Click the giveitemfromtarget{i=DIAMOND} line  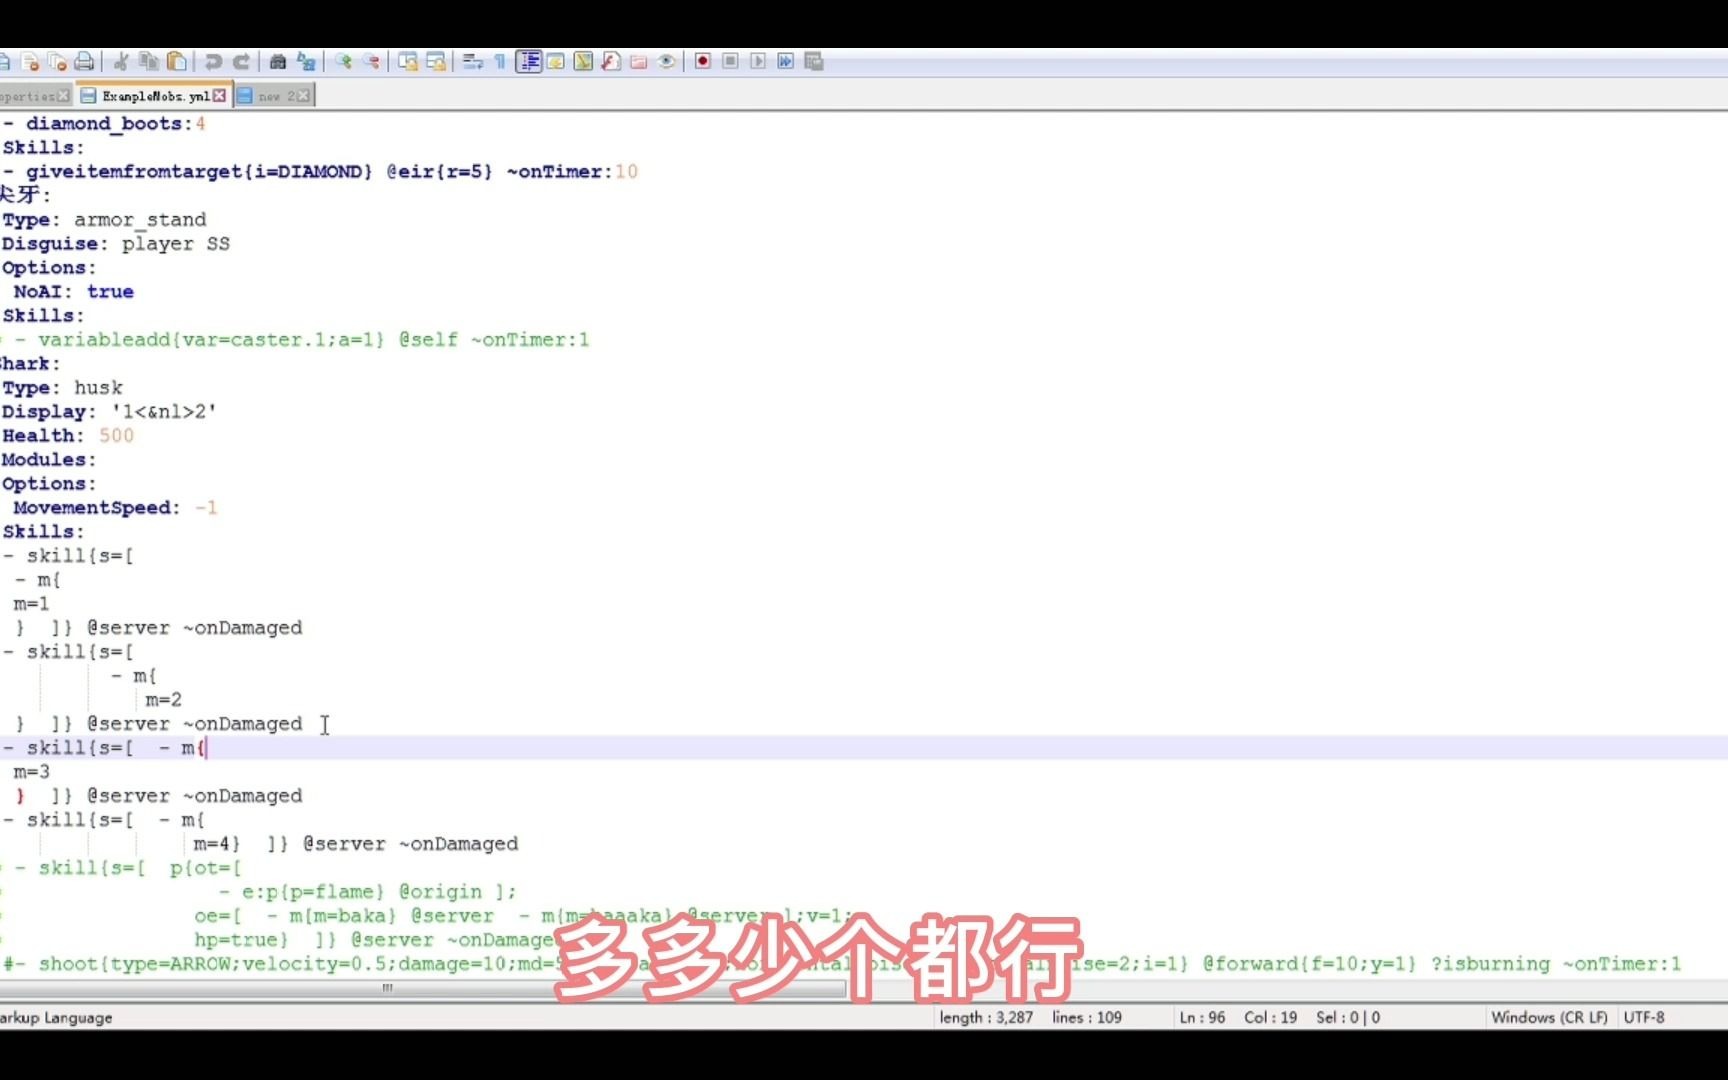320,172
